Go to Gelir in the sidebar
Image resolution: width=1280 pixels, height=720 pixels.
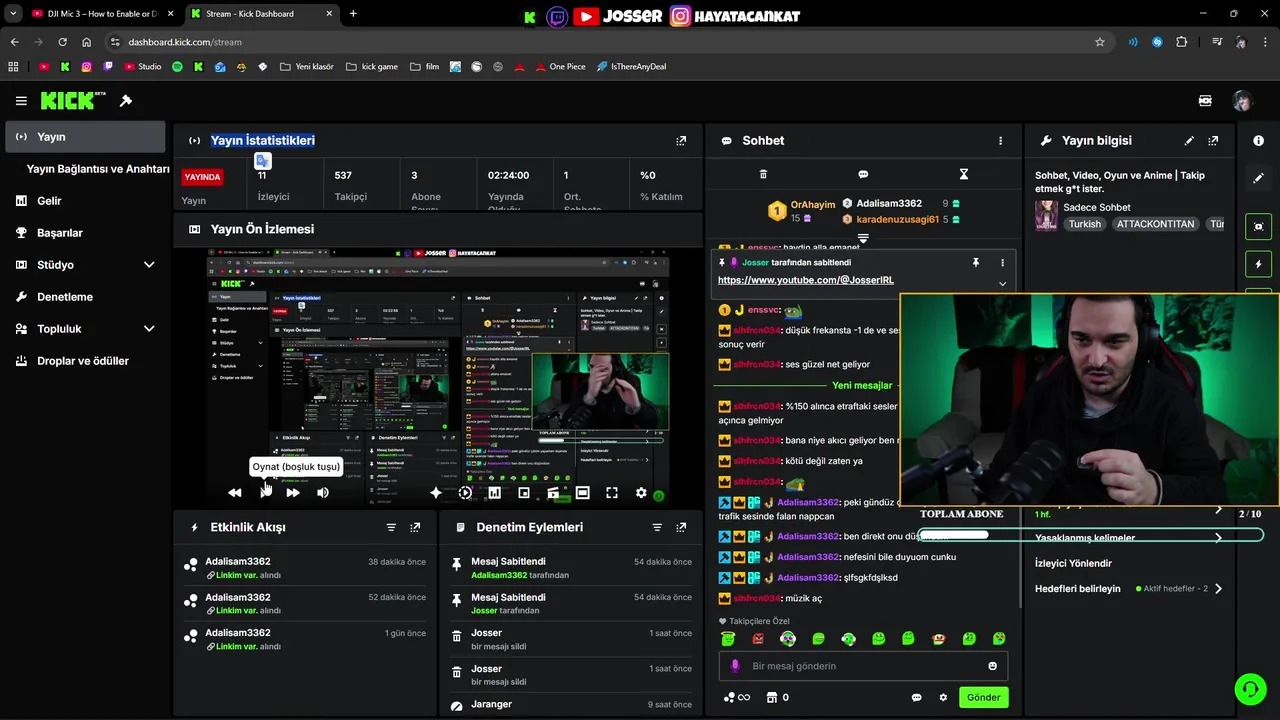click(x=85, y=201)
